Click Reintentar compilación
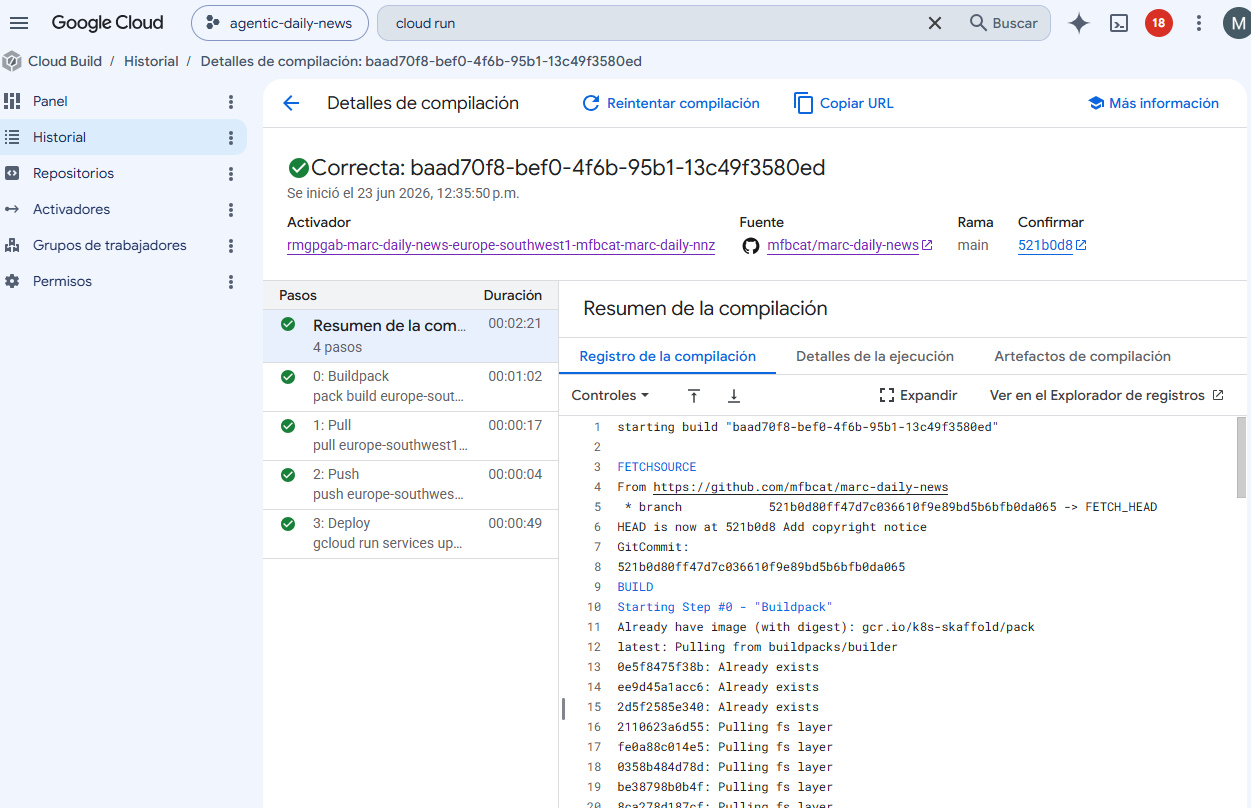Viewport: 1251px width, 808px height. pyautogui.click(x=671, y=103)
